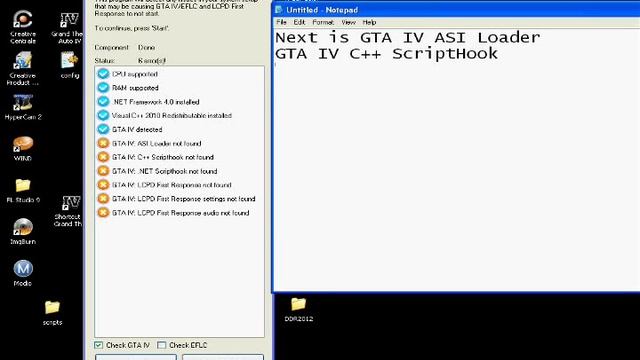Click the check icon for Visual C++ 2010 Redistributable
The height and width of the screenshot is (360, 640).
(x=103, y=116)
